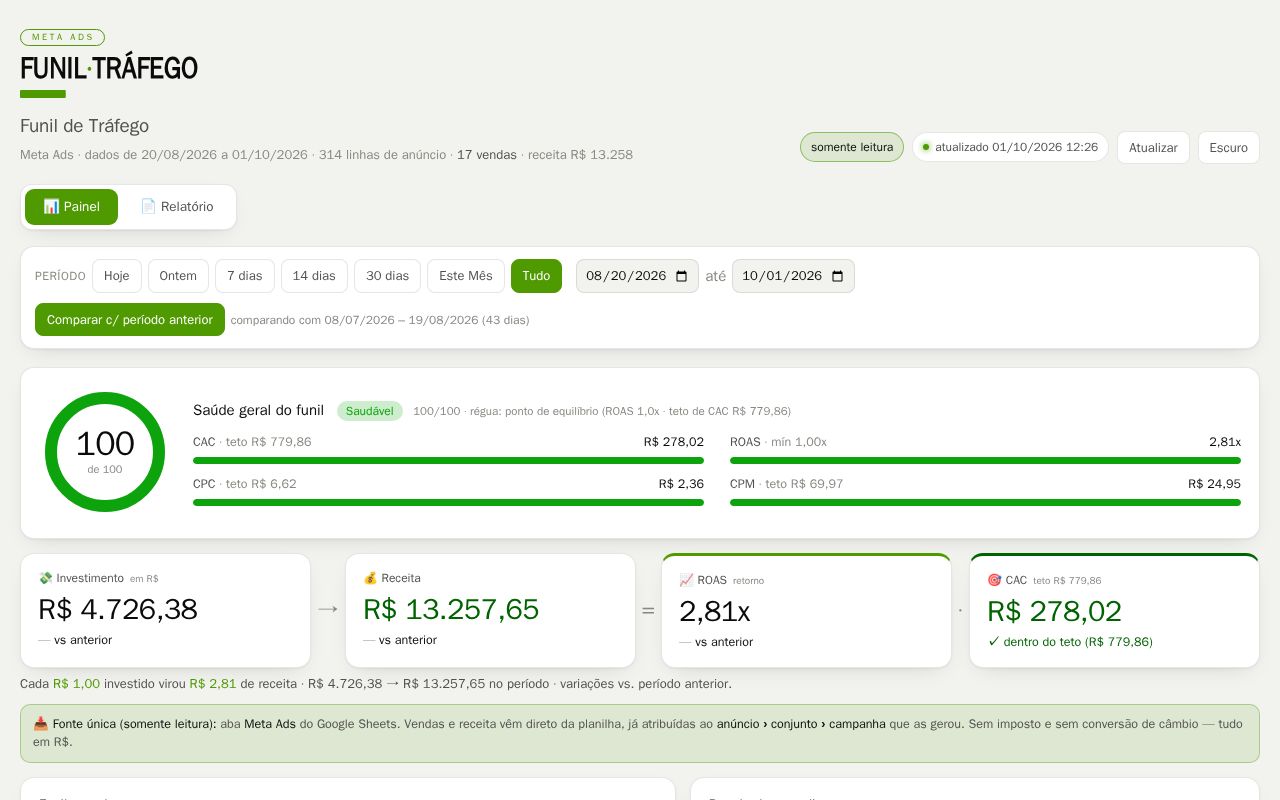Switch to the Relatório tab
Image resolution: width=1280 pixels, height=800 pixels.
coord(177,207)
